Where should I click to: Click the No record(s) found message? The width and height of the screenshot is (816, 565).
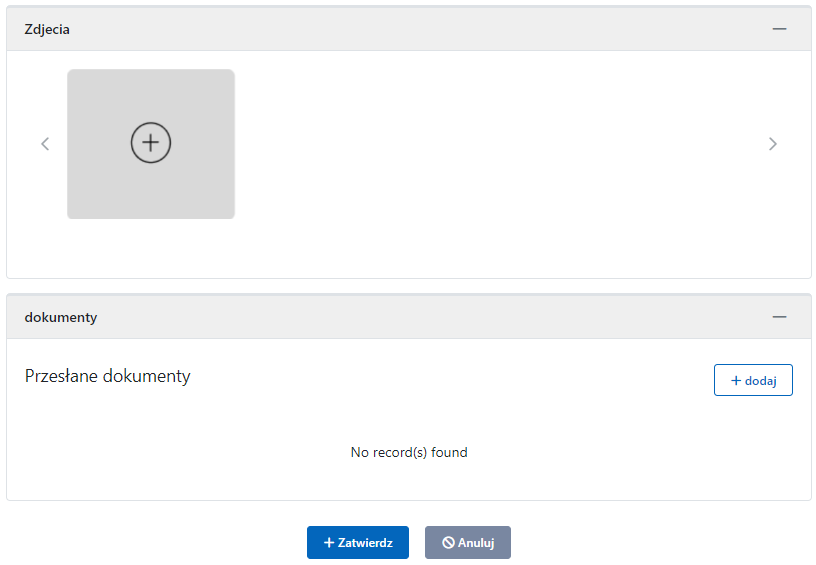[409, 452]
